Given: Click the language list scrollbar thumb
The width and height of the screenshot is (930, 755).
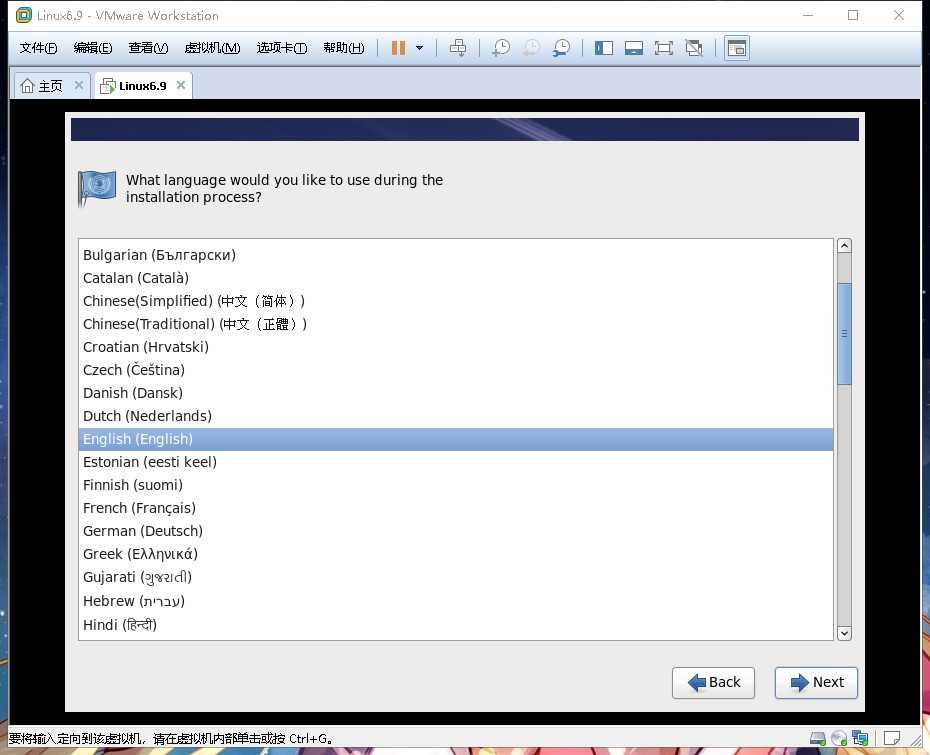Looking at the screenshot, I should pyautogui.click(x=844, y=334).
